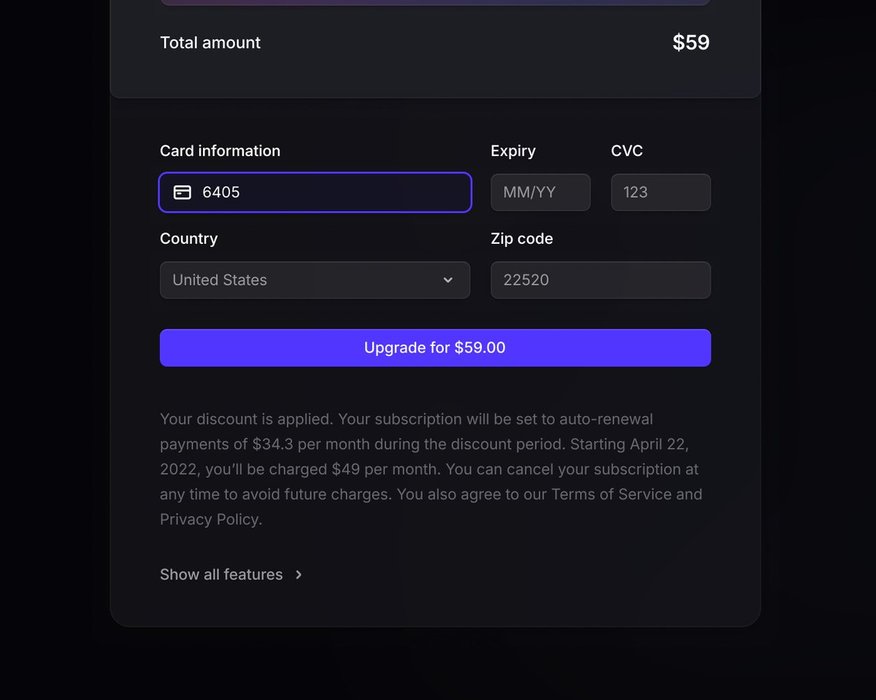Click the Expiry MM/YY input field
This screenshot has height=700, width=876.
click(x=540, y=192)
